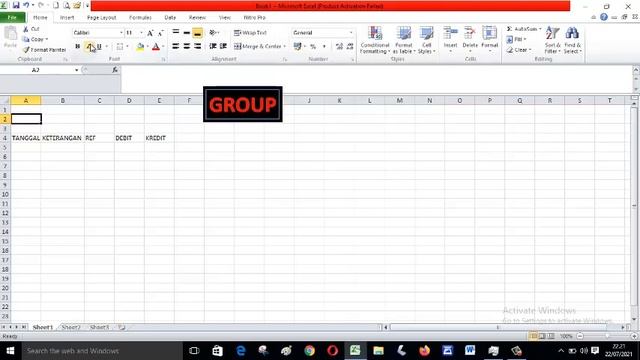Switch to the Review tab

(197, 18)
